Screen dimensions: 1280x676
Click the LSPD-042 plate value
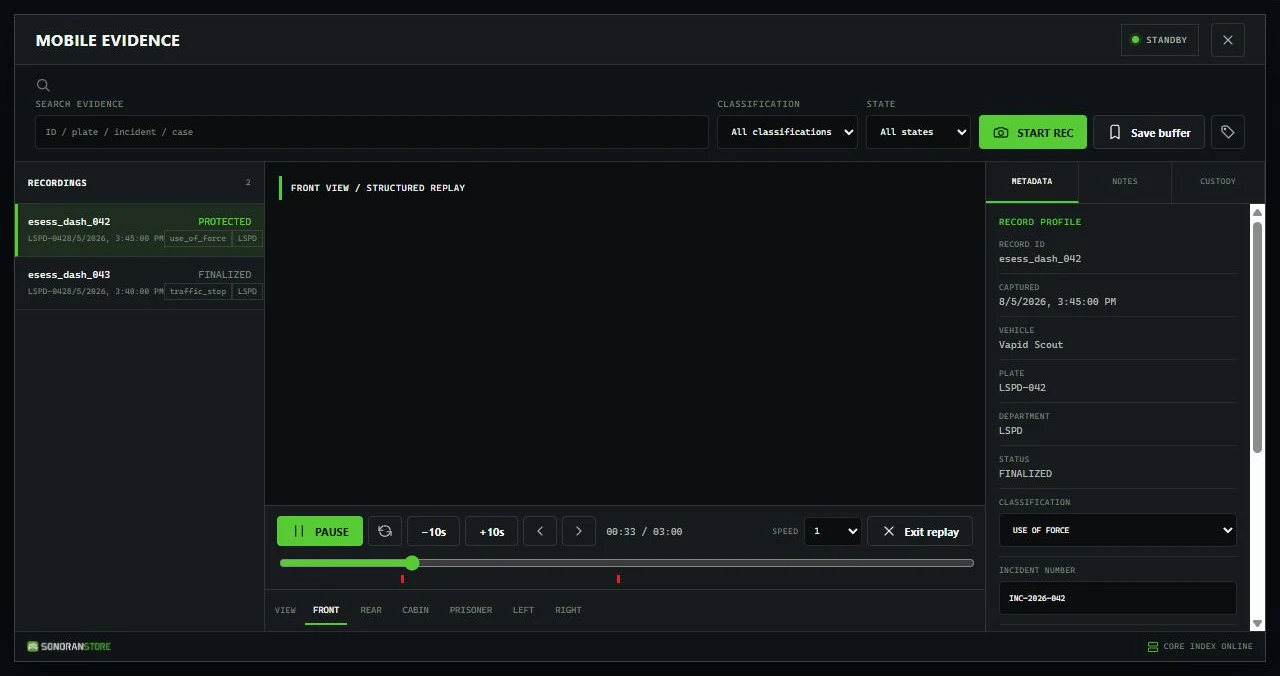pos(1022,388)
